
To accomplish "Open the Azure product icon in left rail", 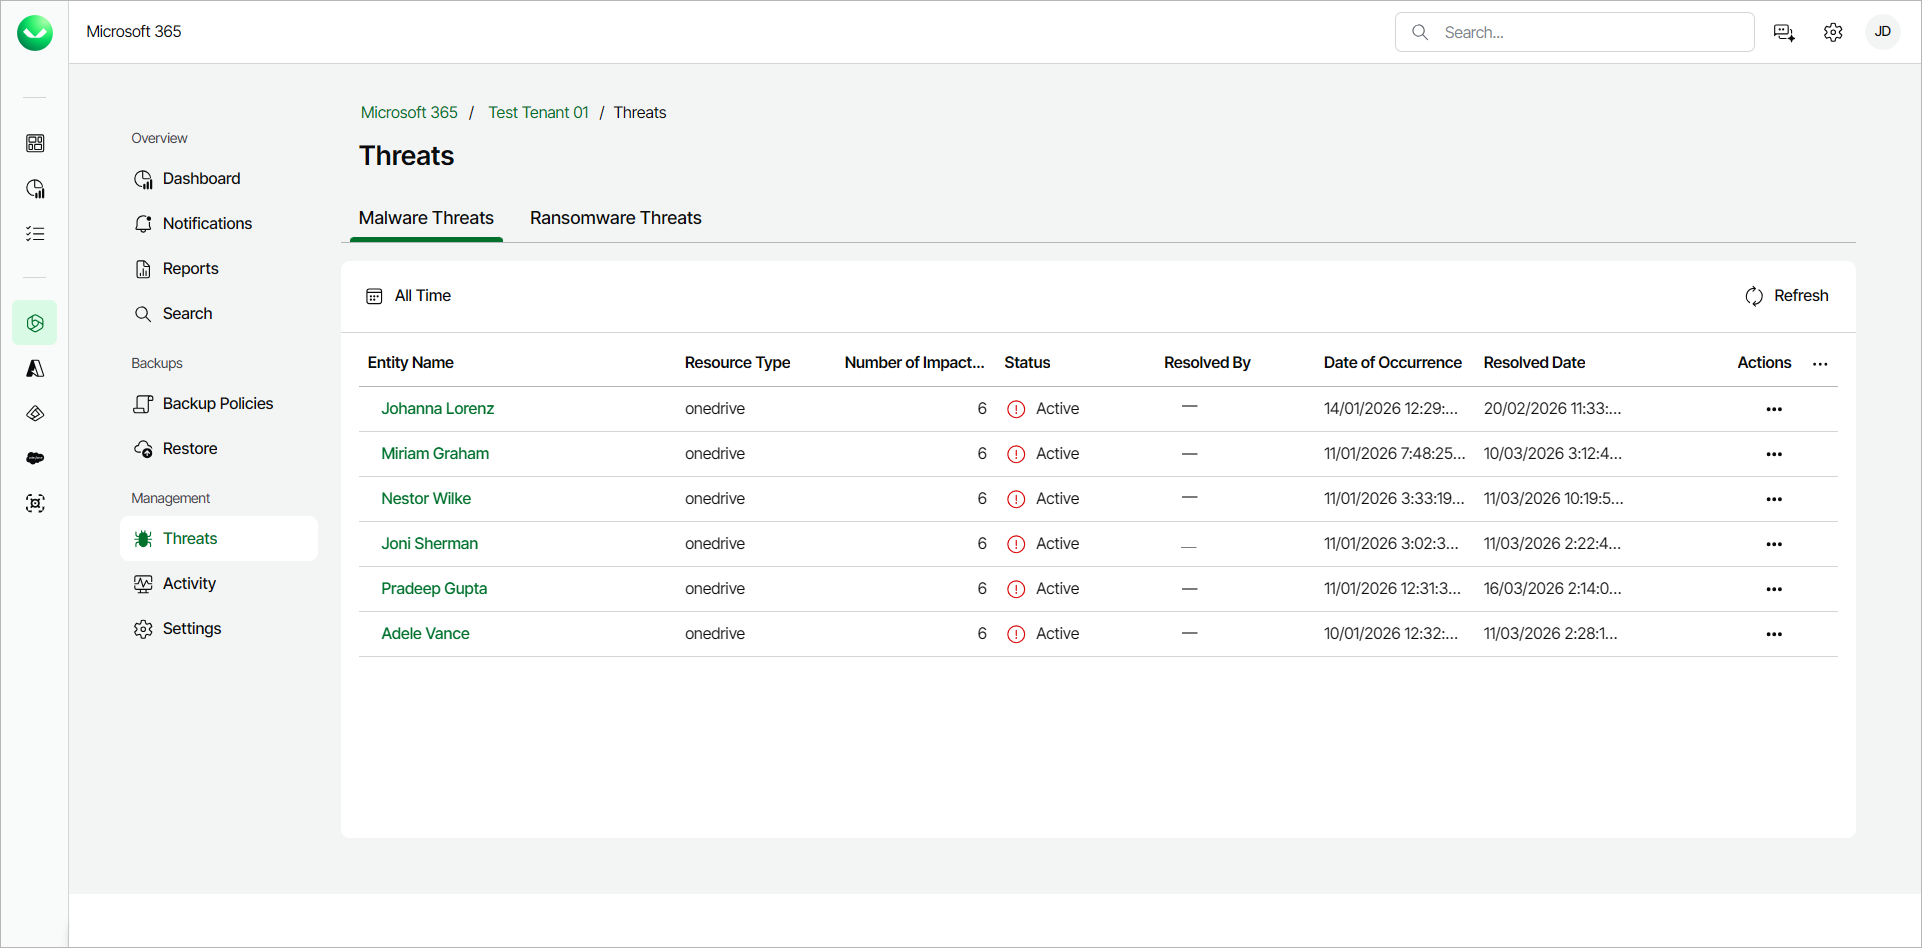I will coord(35,368).
